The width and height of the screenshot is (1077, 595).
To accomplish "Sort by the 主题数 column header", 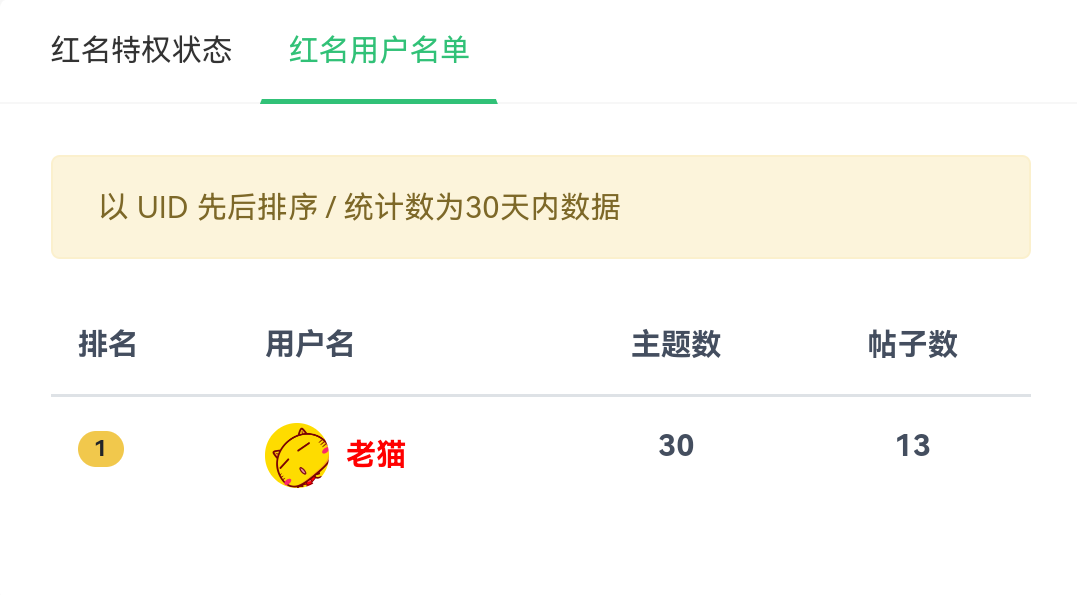I will point(676,344).
